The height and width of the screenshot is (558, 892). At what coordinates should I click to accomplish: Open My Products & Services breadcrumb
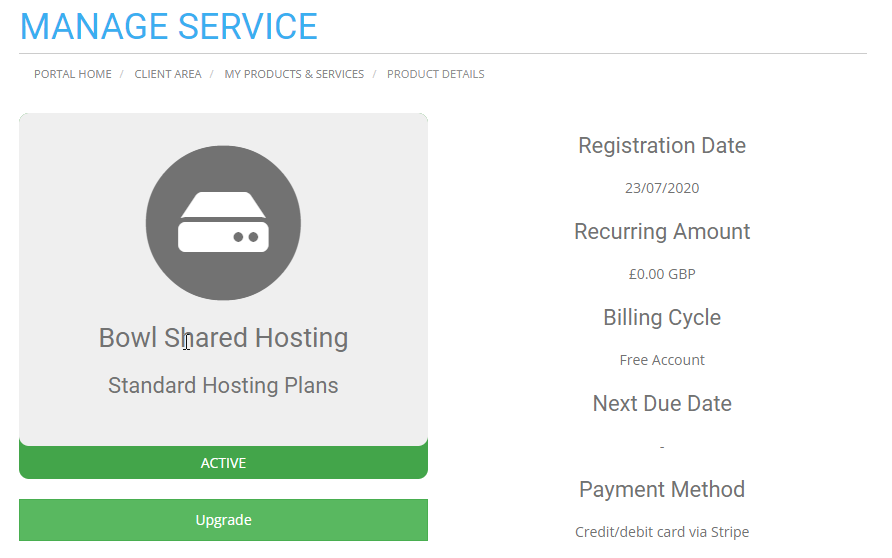[294, 74]
